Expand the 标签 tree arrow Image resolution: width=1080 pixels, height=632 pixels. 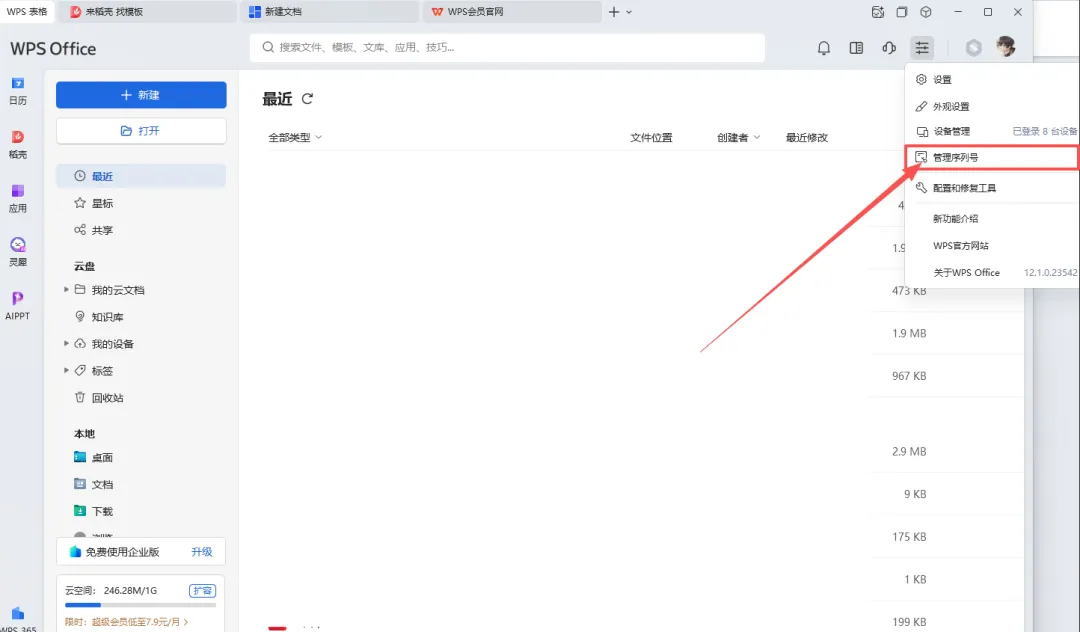pyautogui.click(x=66, y=370)
